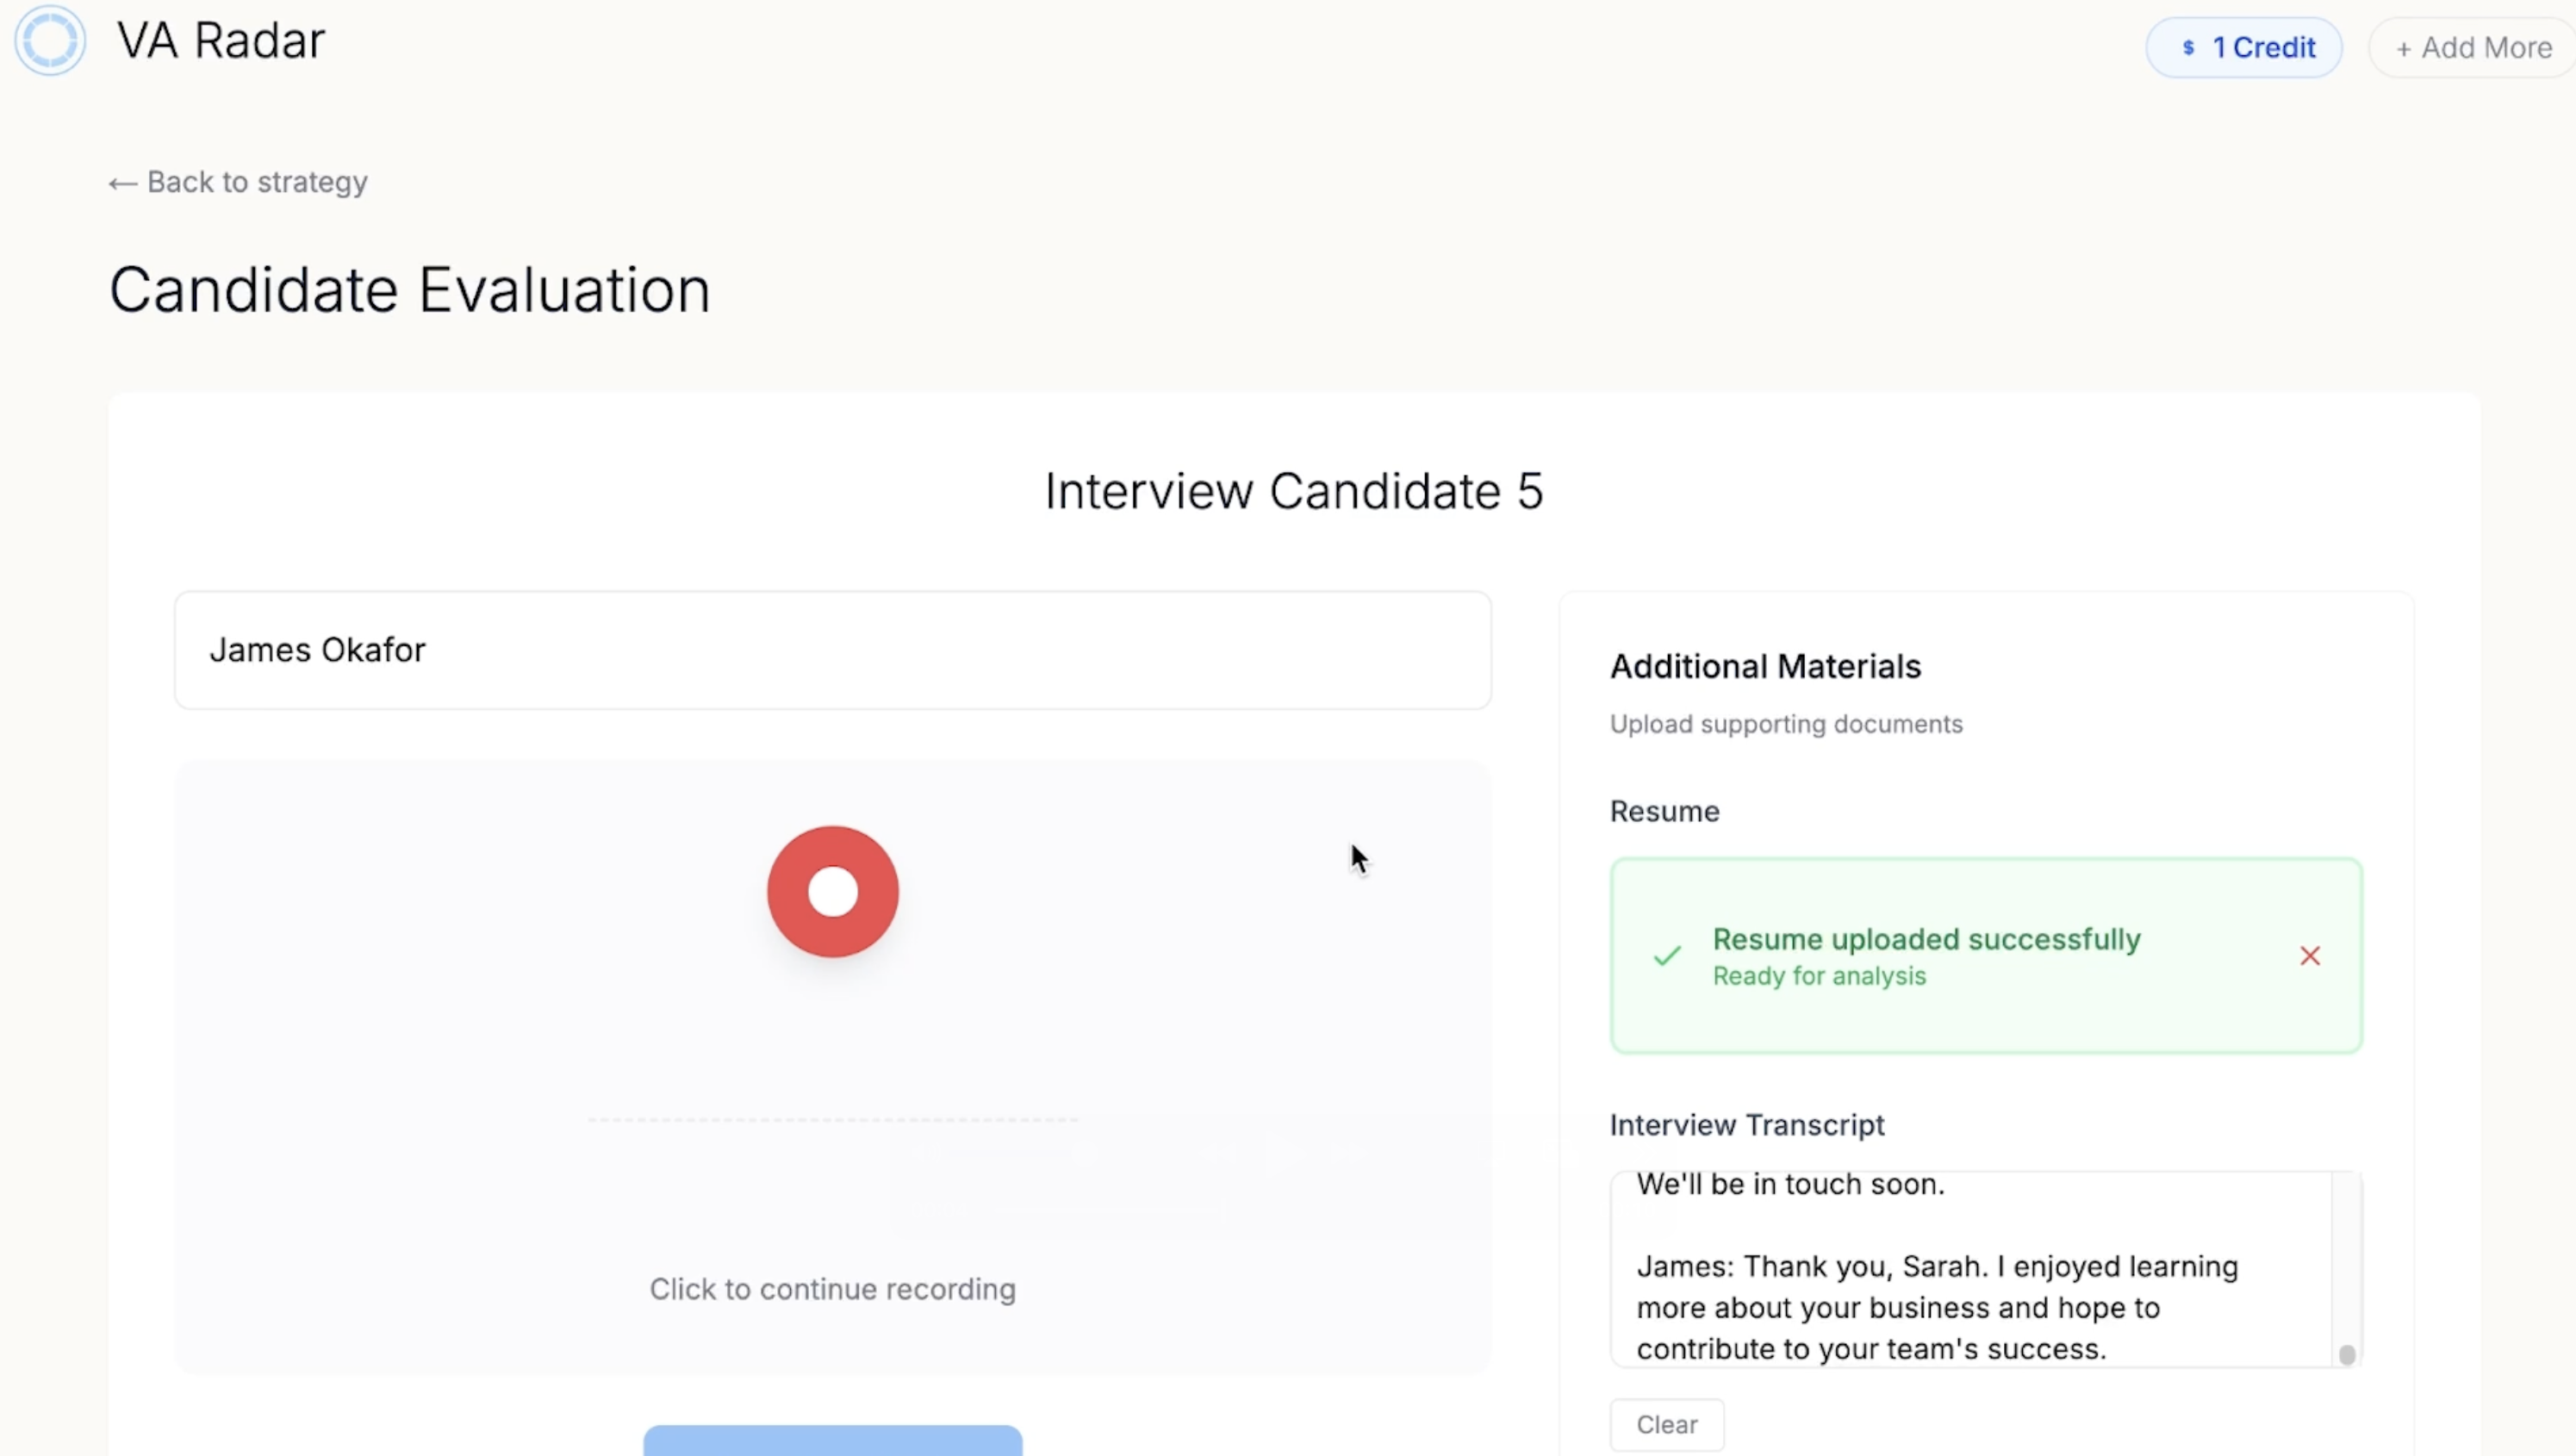Click the Click to continue recording label
The image size is (2576, 1456).
tap(833, 1289)
